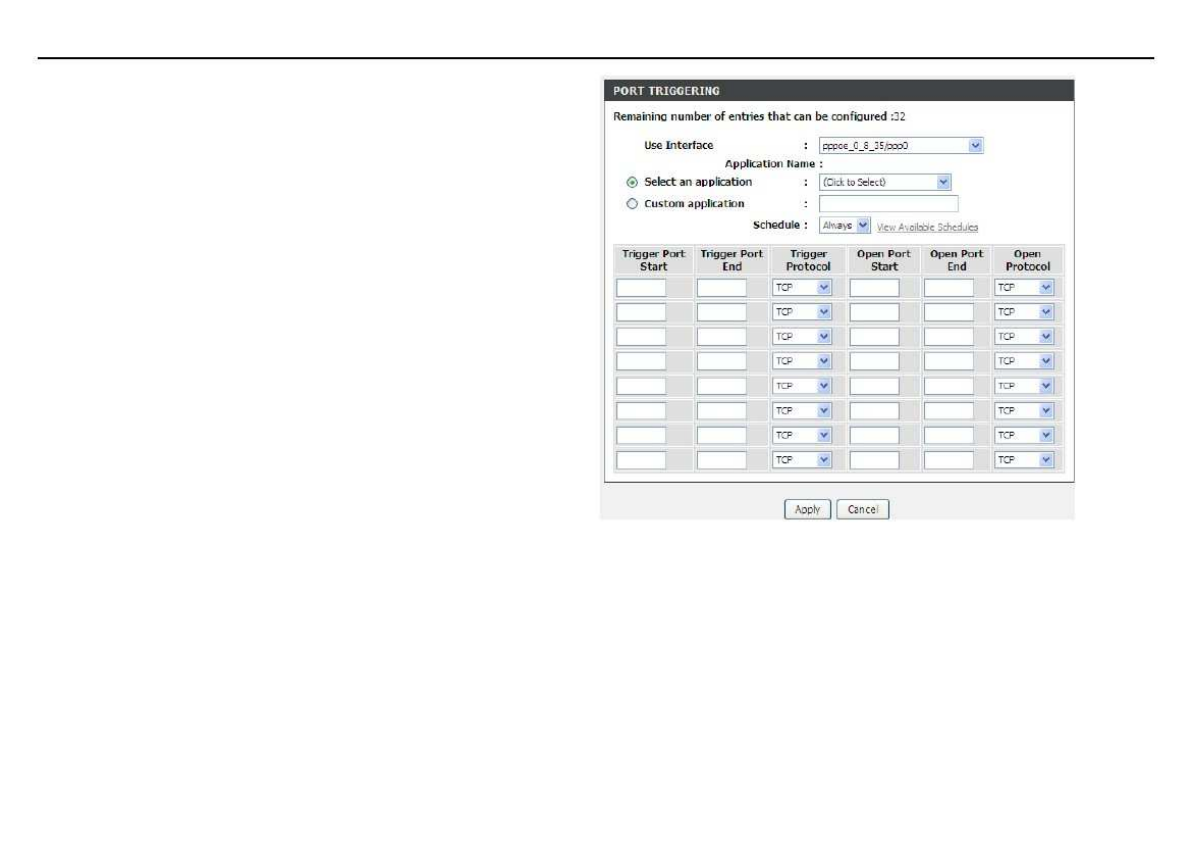This screenshot has width=1190, height=843.
Task: Click first row Open Port Start field
Action: tap(874, 288)
